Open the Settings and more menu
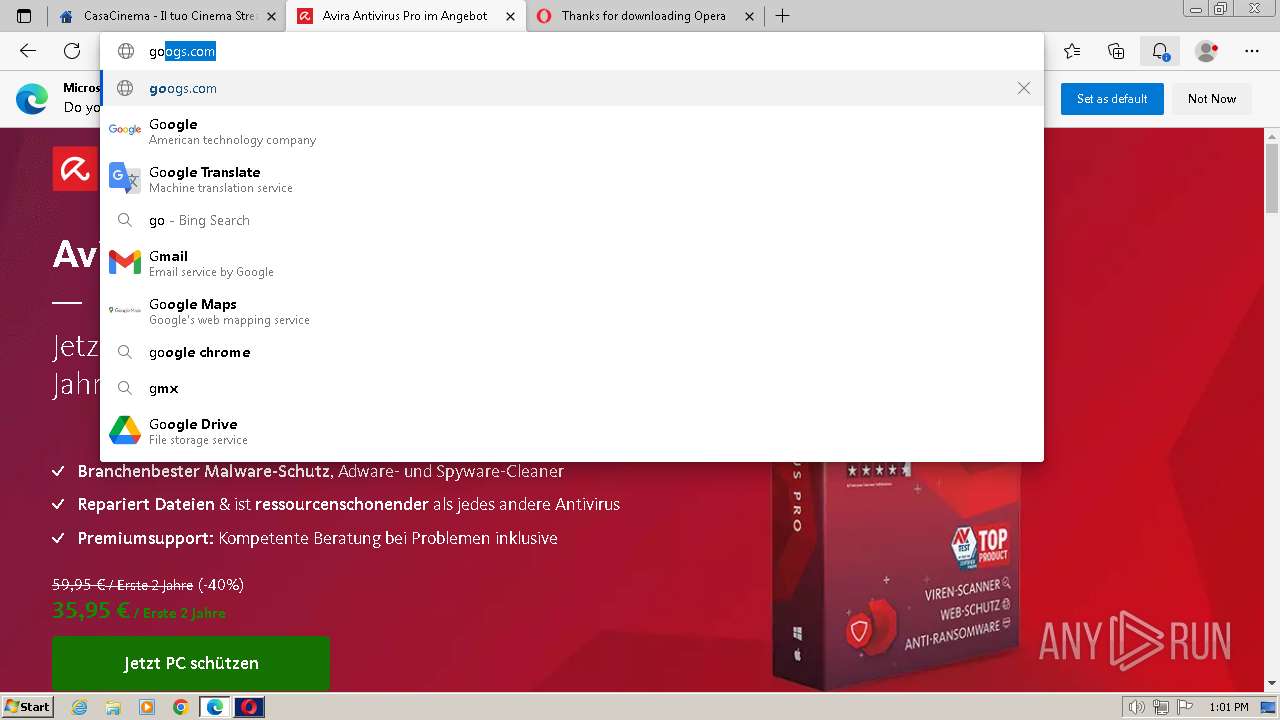This screenshot has height=720, width=1280. 1252,51
